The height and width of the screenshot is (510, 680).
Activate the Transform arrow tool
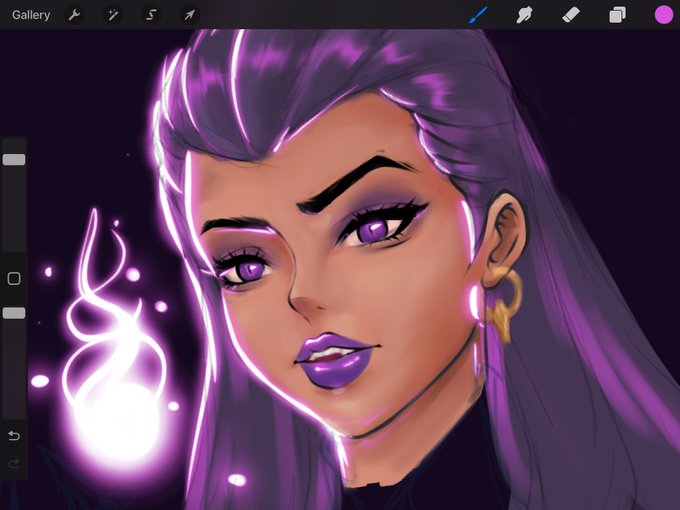pyautogui.click(x=189, y=15)
